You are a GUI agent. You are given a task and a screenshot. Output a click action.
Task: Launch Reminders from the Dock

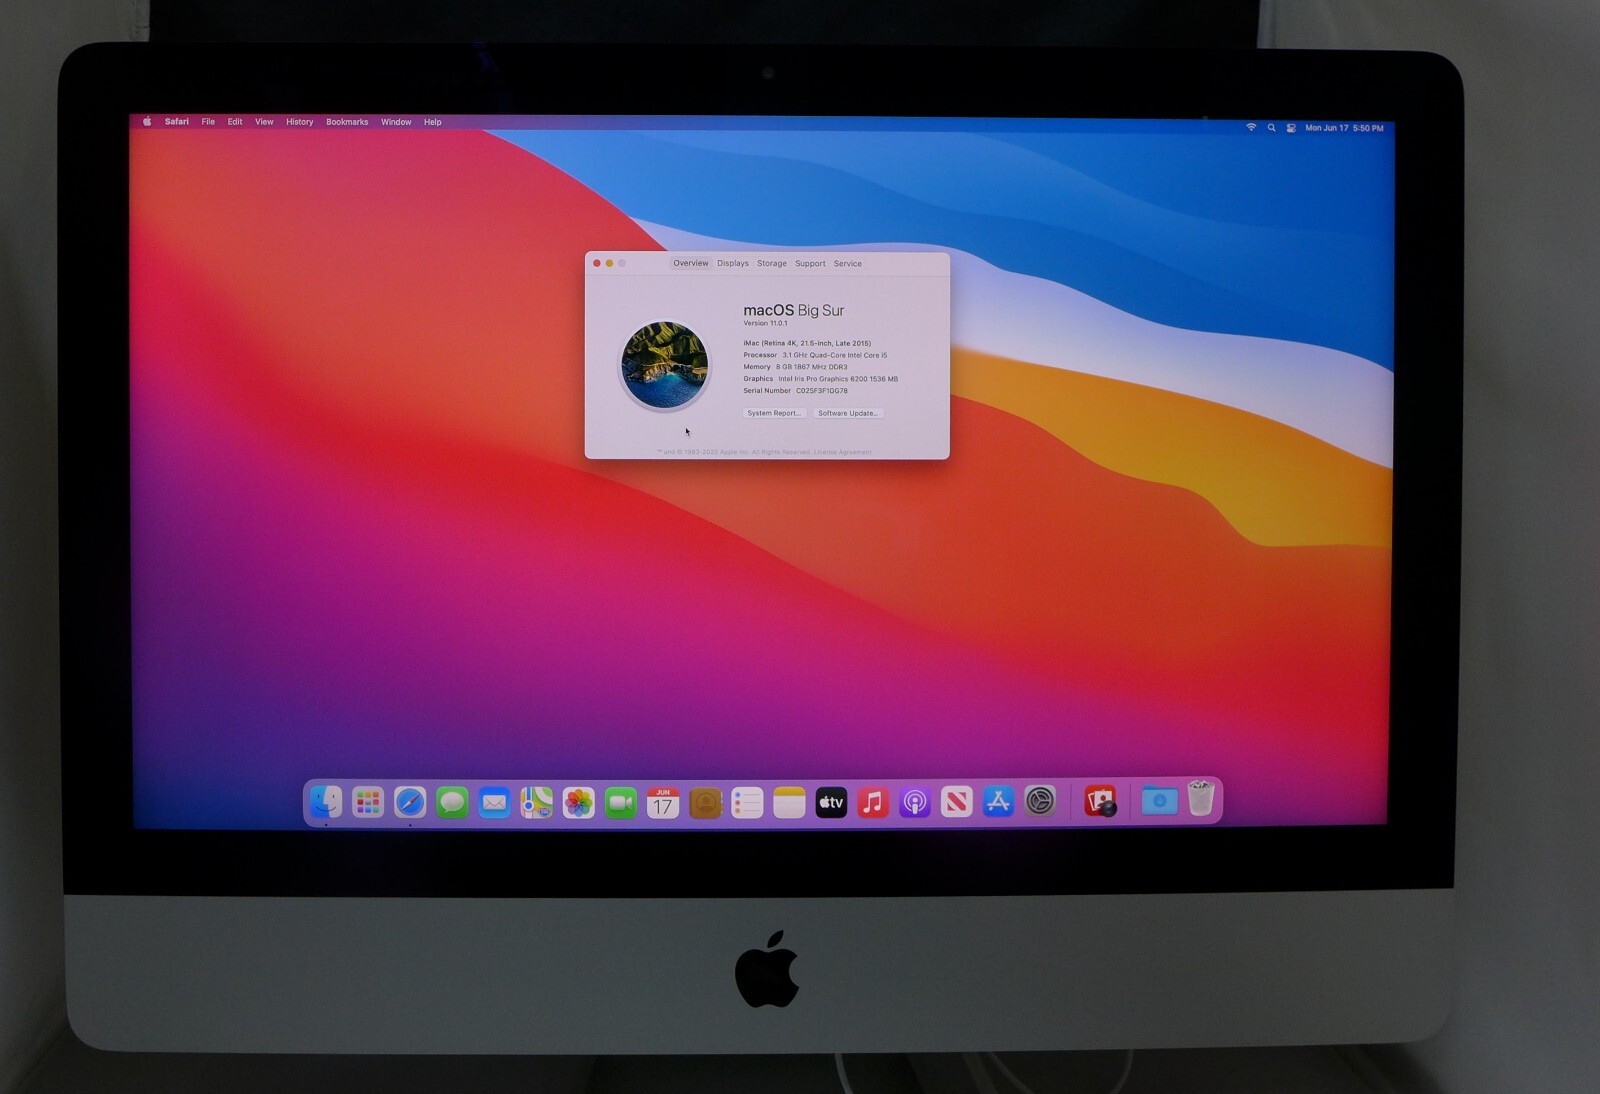tap(747, 802)
